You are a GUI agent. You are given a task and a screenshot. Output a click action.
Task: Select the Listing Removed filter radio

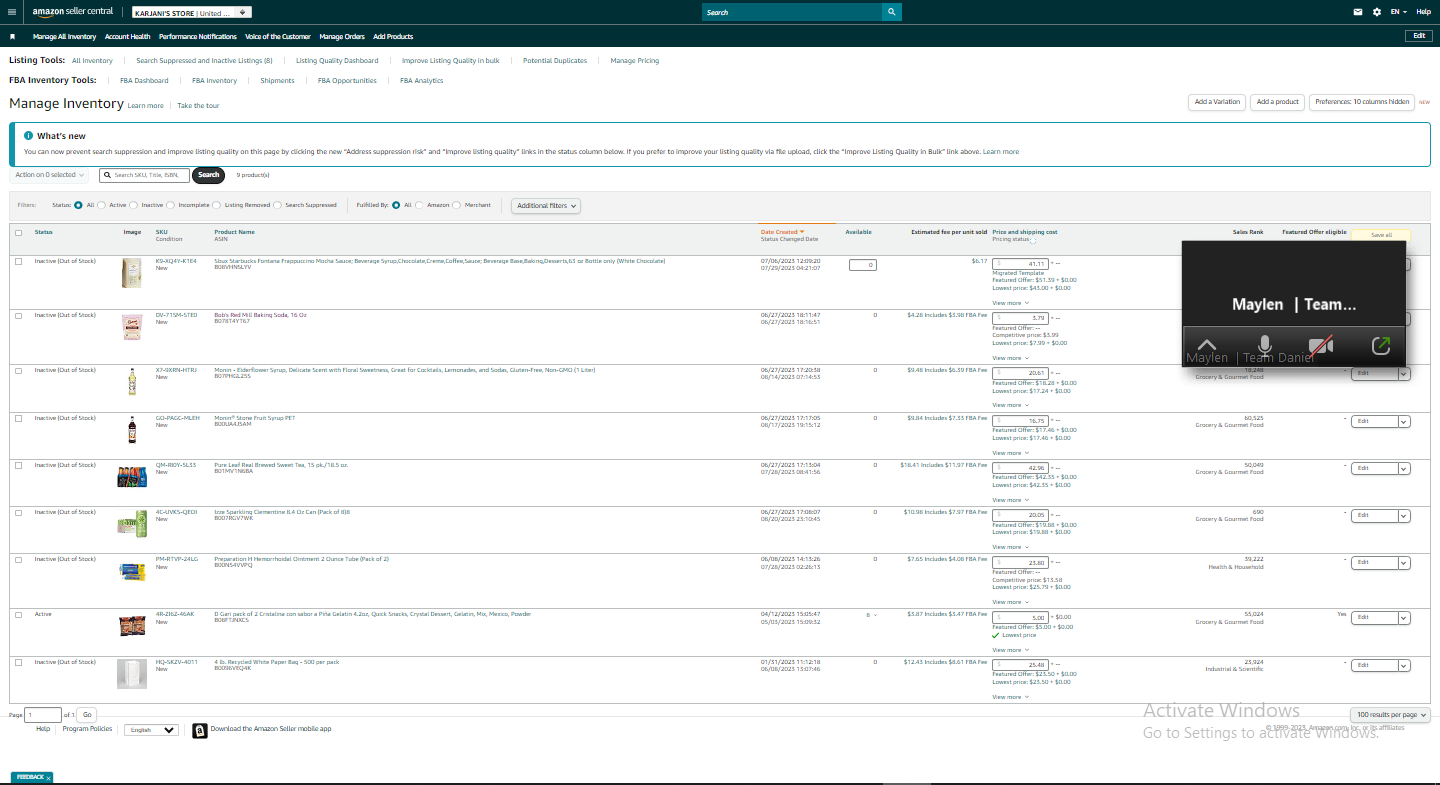tap(217, 205)
